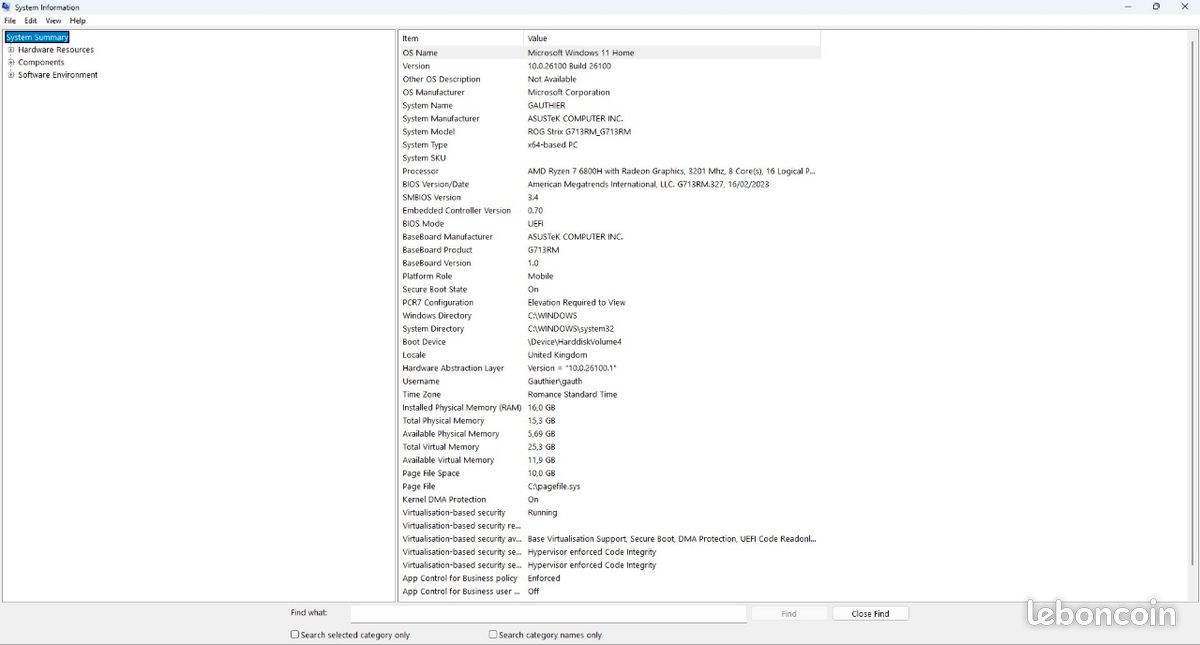Select the System Name value GAUTHIER
Viewport: 1200px width, 645px height.
click(x=546, y=105)
